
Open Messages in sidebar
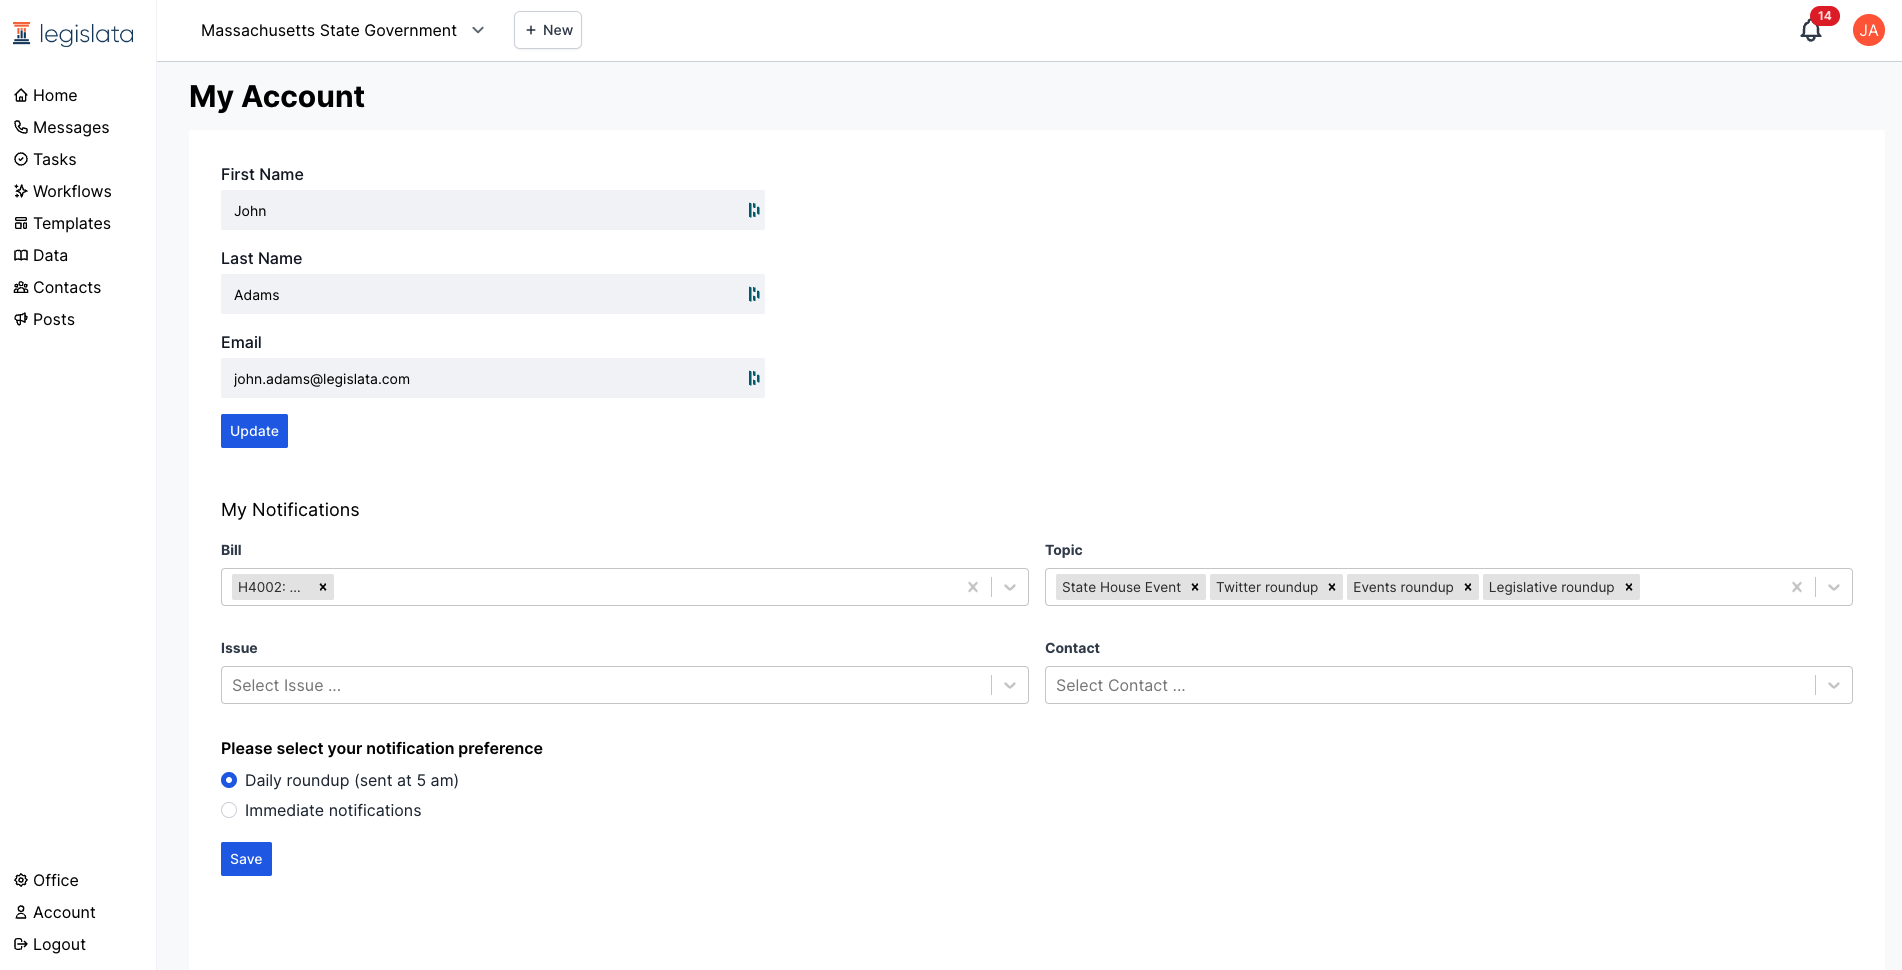click(x=62, y=127)
